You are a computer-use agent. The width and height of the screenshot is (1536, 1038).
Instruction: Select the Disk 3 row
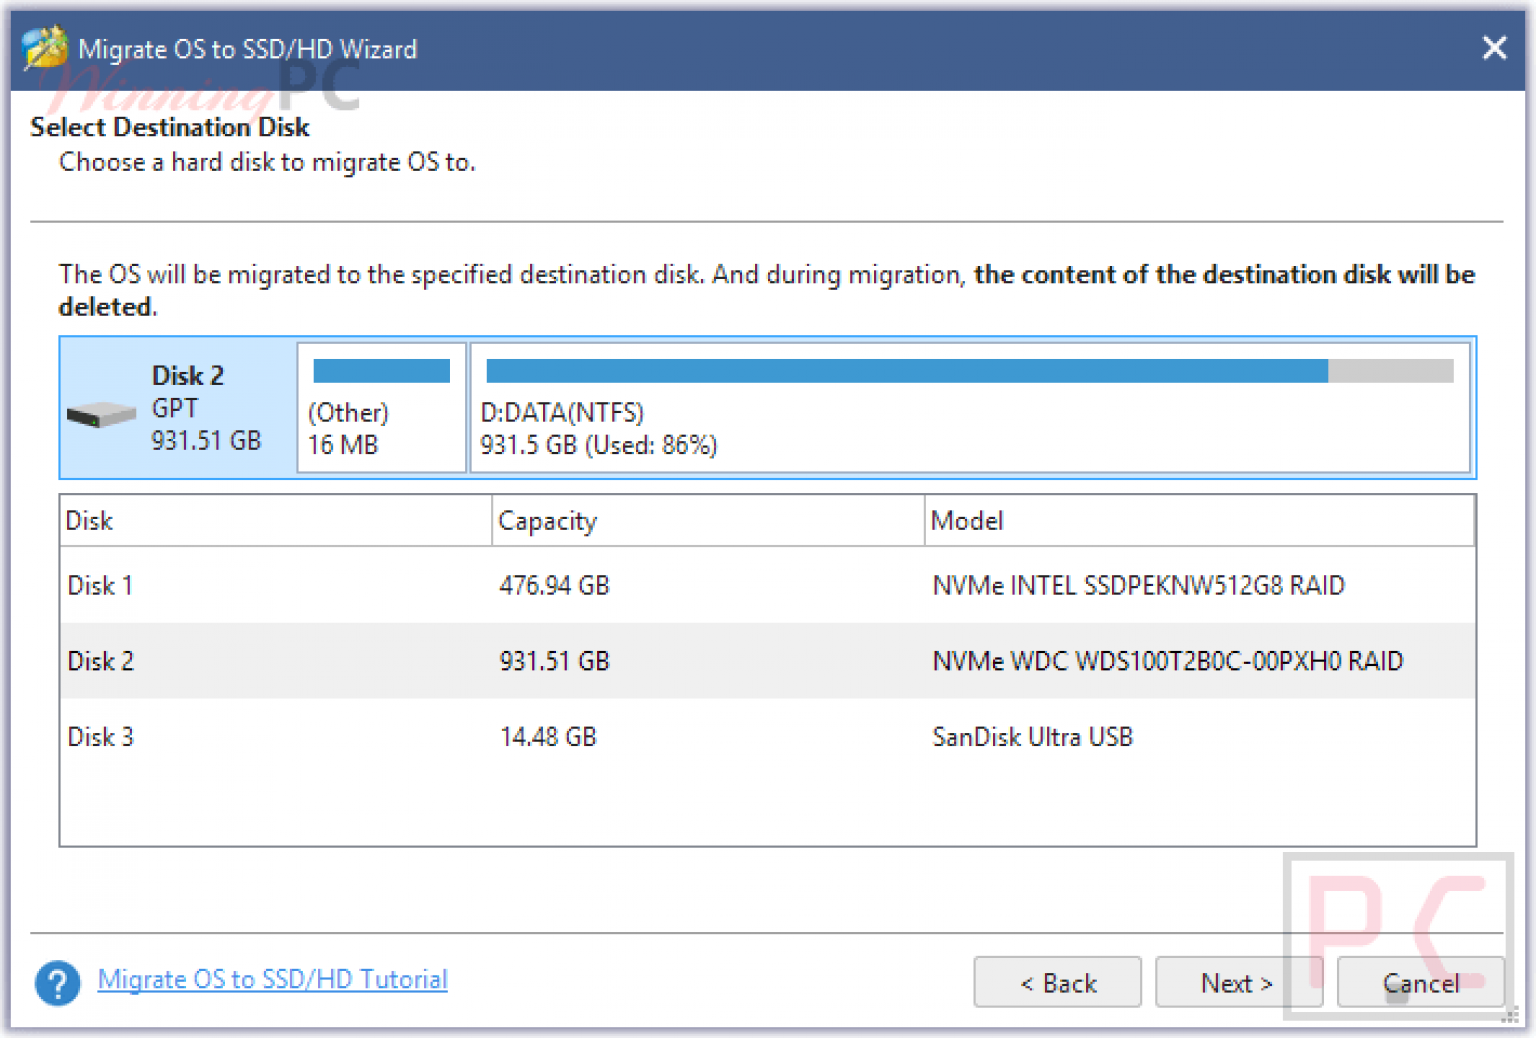point(768,737)
